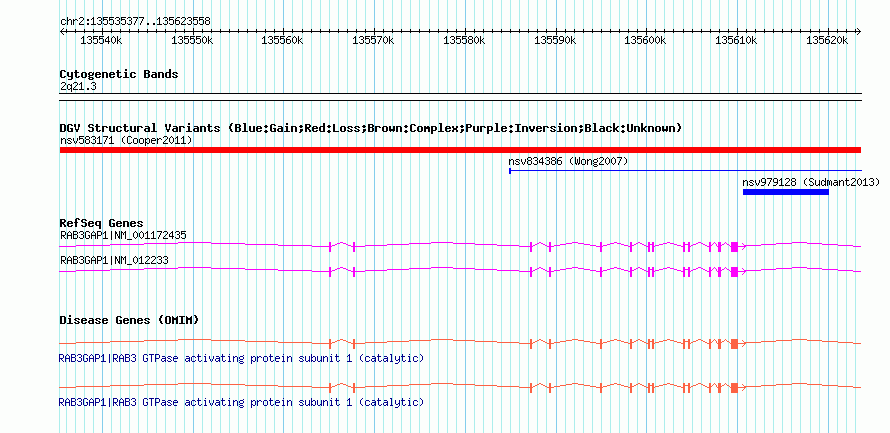890x433 pixels.
Task: Open the nsv979128 (Sudmant2013) variant label
Action: point(811,182)
